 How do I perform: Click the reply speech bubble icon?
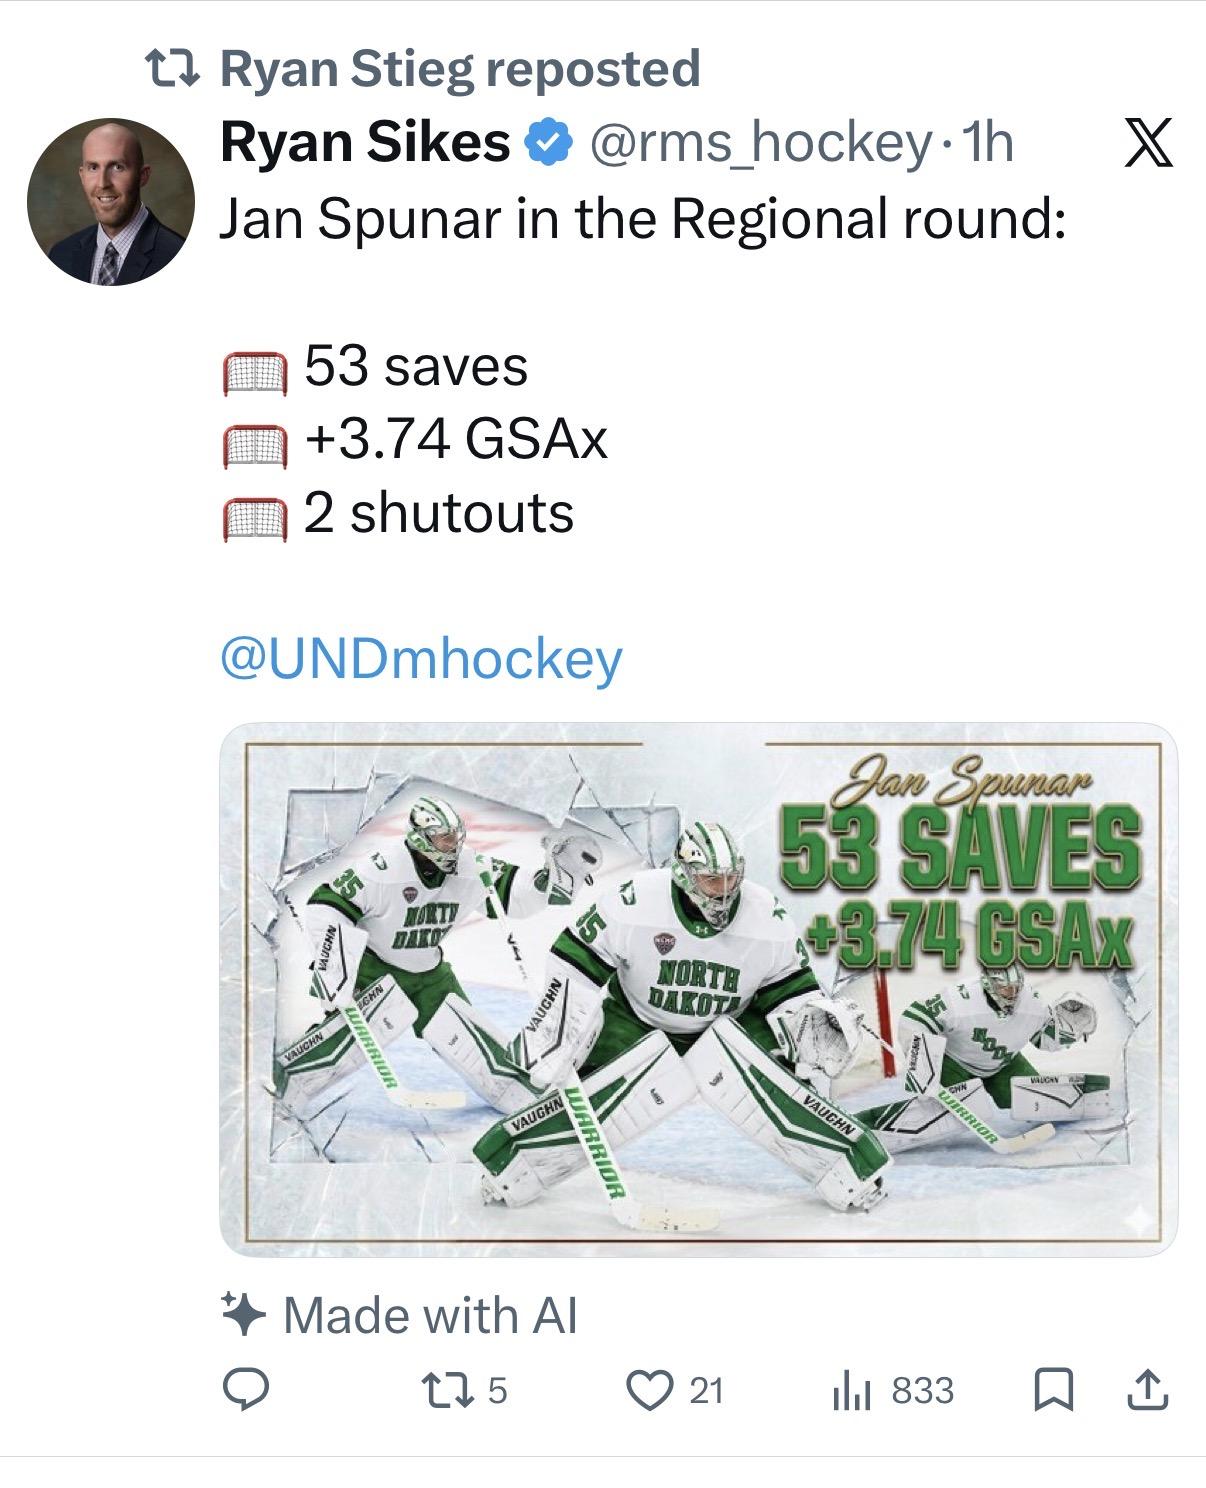244,1390
